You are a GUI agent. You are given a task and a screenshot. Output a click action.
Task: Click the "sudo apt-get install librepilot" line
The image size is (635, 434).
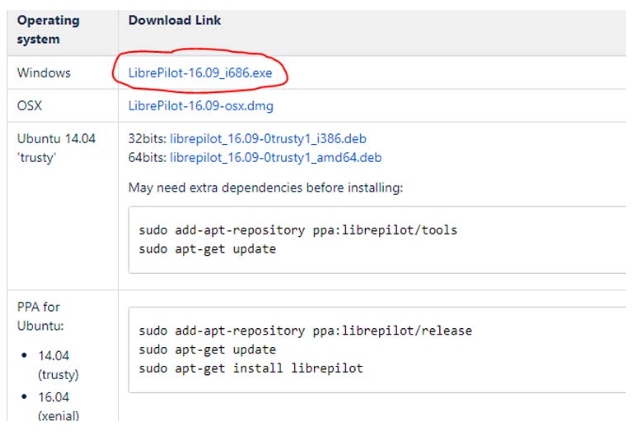pos(251,368)
